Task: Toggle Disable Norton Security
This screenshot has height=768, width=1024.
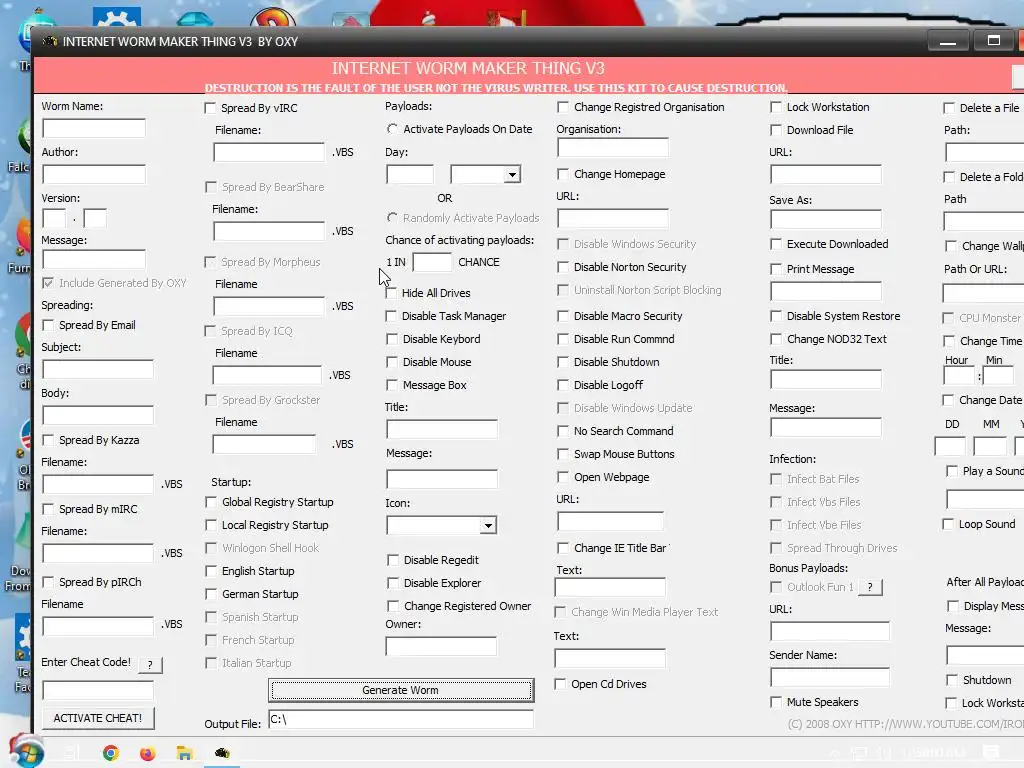Action: click(x=563, y=267)
